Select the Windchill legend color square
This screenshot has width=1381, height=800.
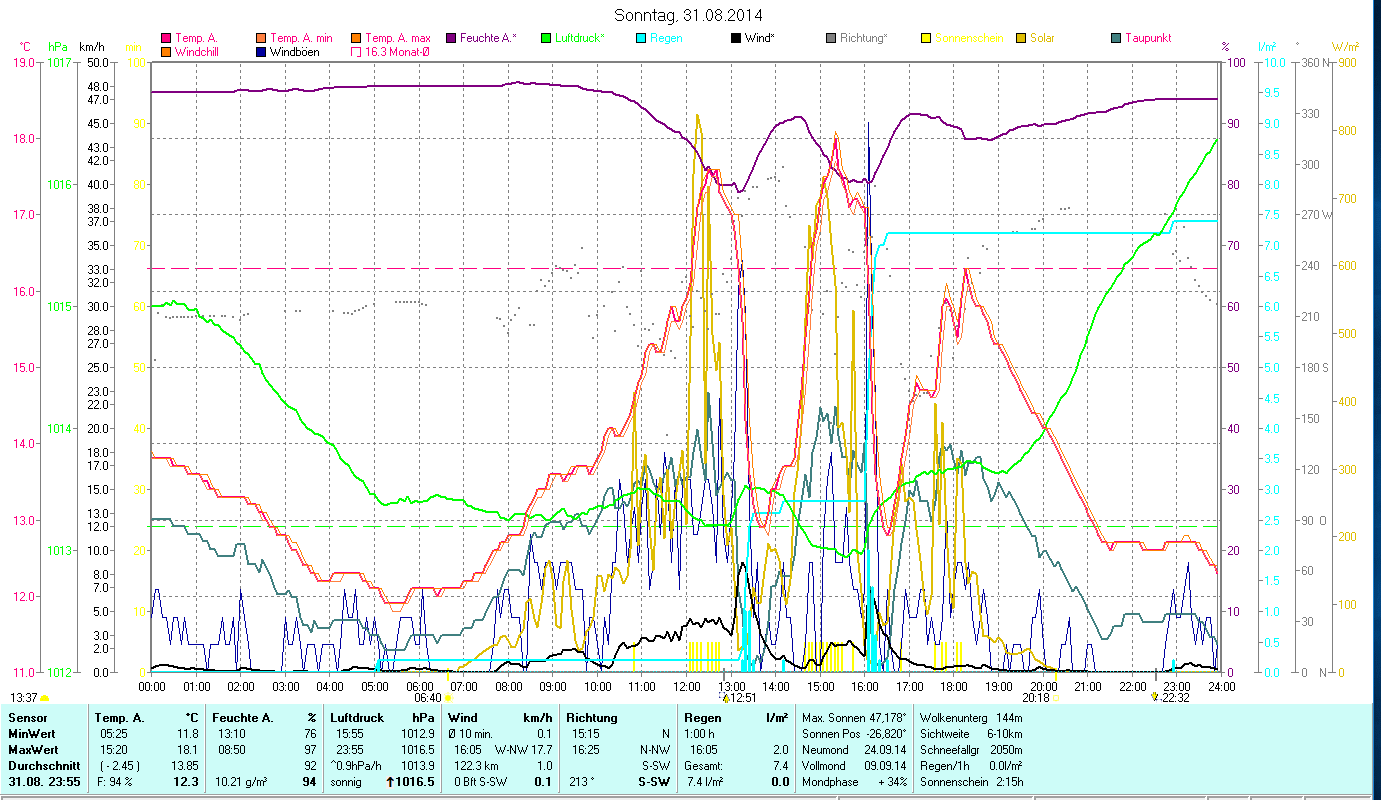(x=165, y=51)
